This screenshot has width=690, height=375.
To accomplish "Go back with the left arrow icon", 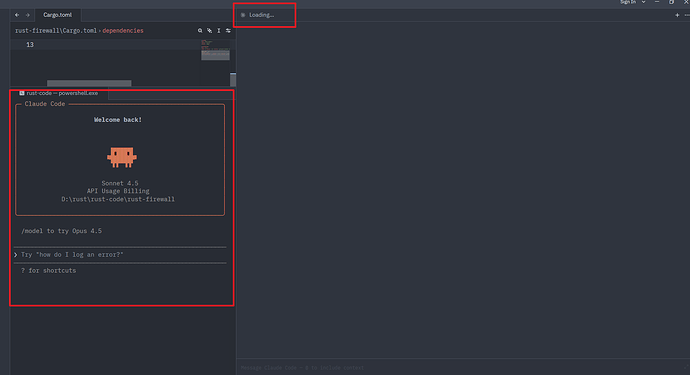I will (17, 15).
